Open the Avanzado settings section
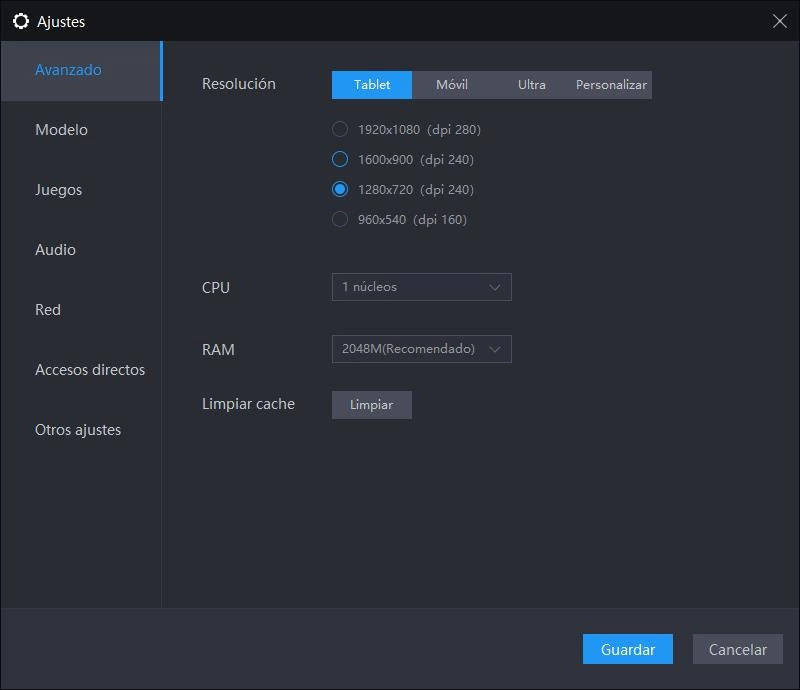The image size is (800, 690). [81, 70]
